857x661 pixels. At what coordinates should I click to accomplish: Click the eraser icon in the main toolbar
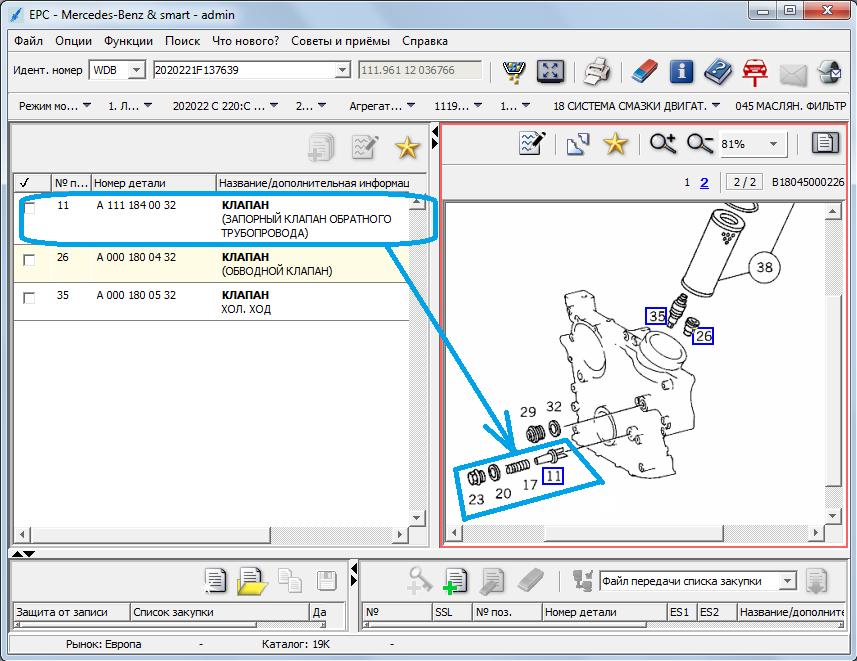644,72
